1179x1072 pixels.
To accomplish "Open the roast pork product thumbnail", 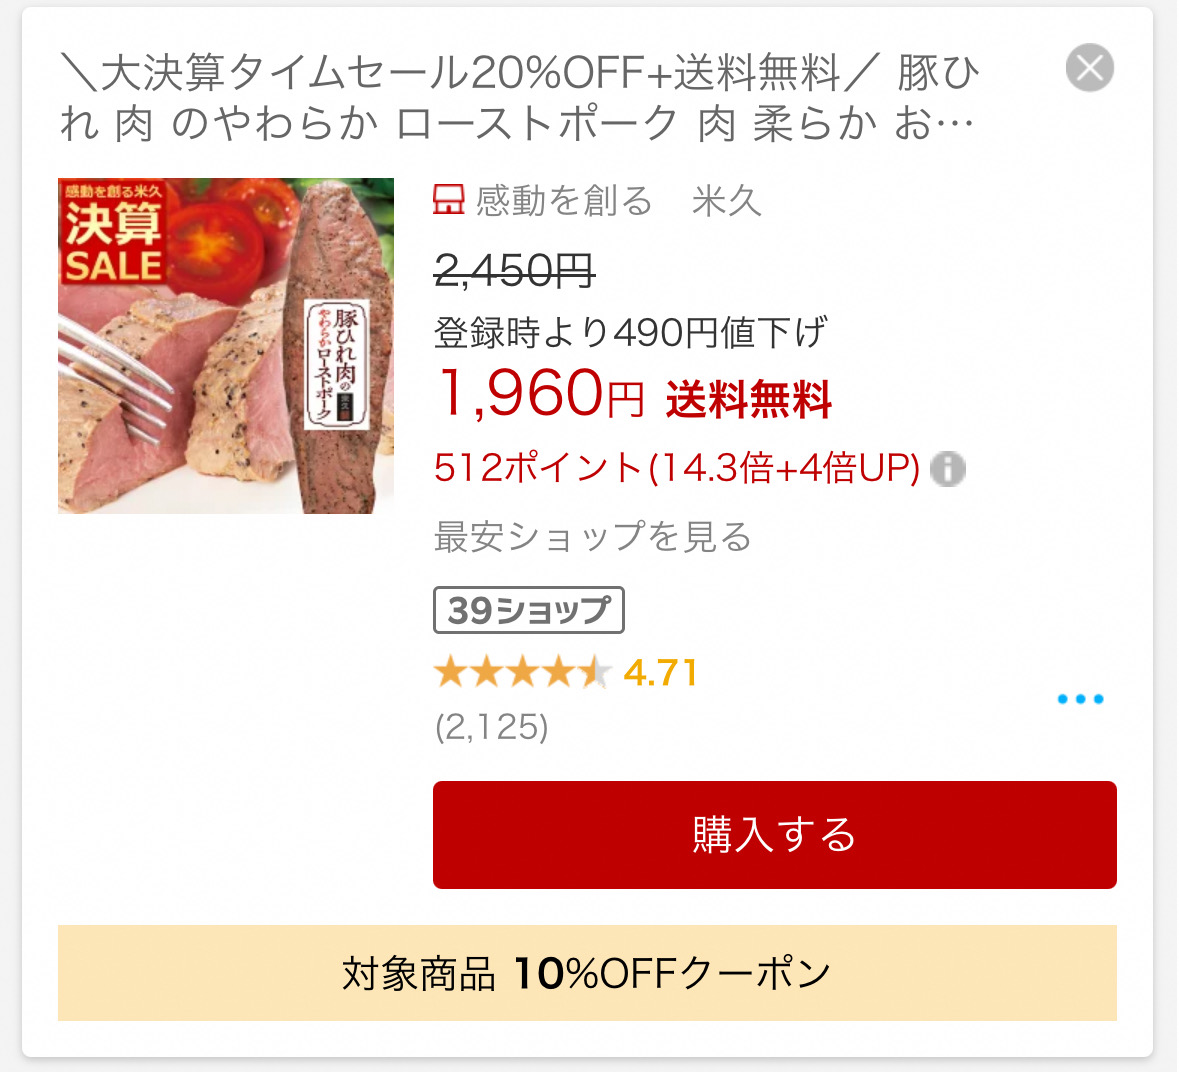I will (226, 346).
